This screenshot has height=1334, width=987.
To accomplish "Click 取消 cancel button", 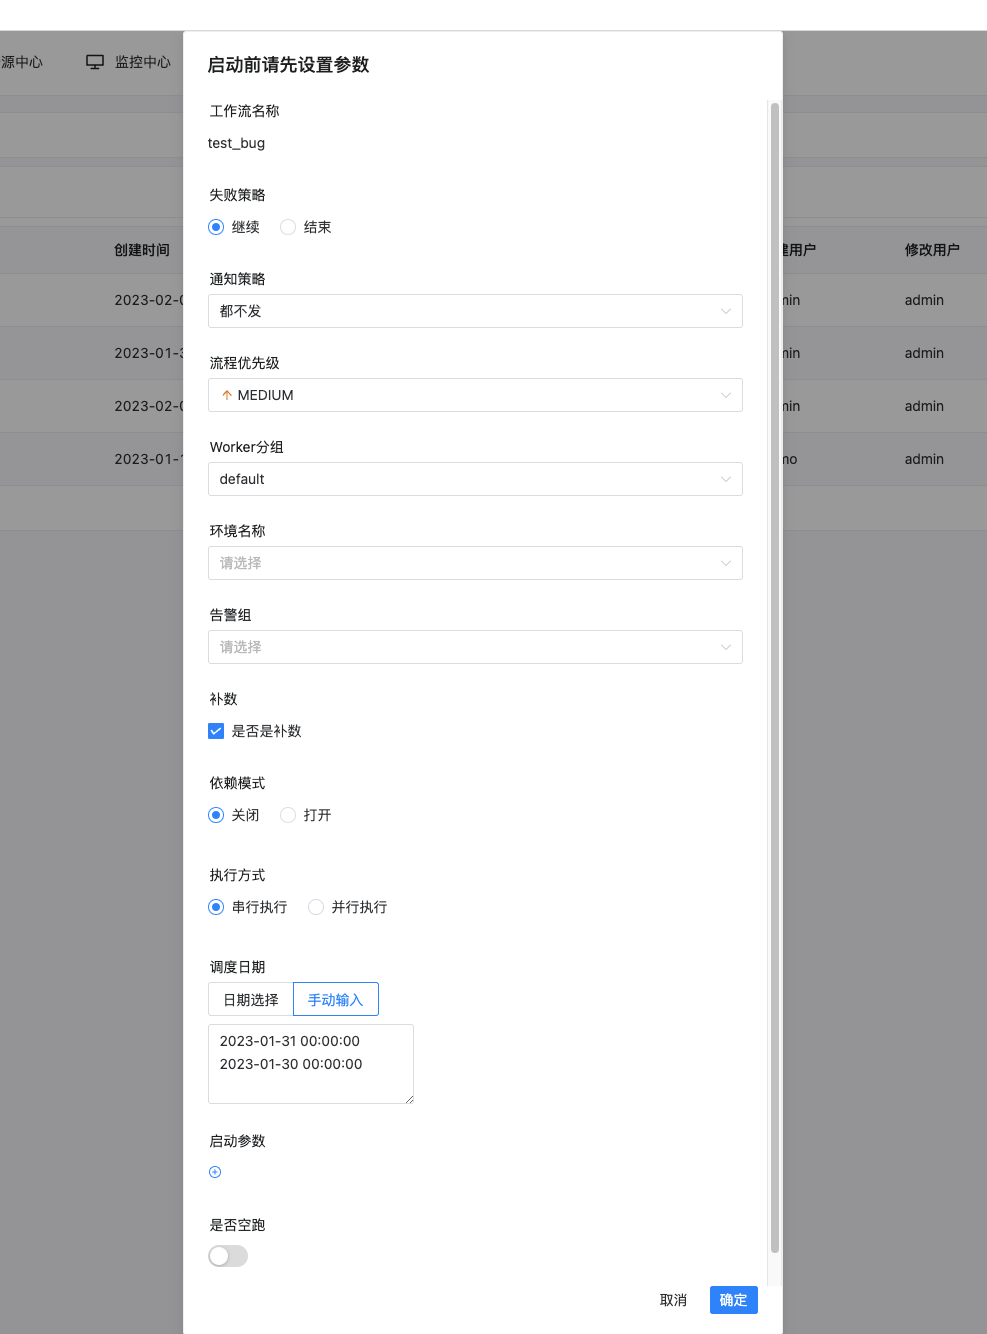I will pos(673,1300).
